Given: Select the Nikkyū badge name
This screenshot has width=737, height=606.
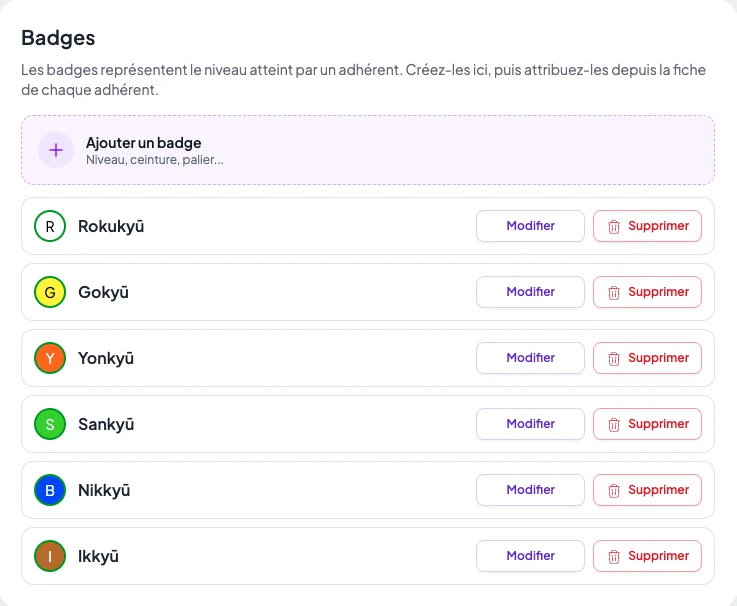Looking at the screenshot, I should pyautogui.click(x=104, y=490).
